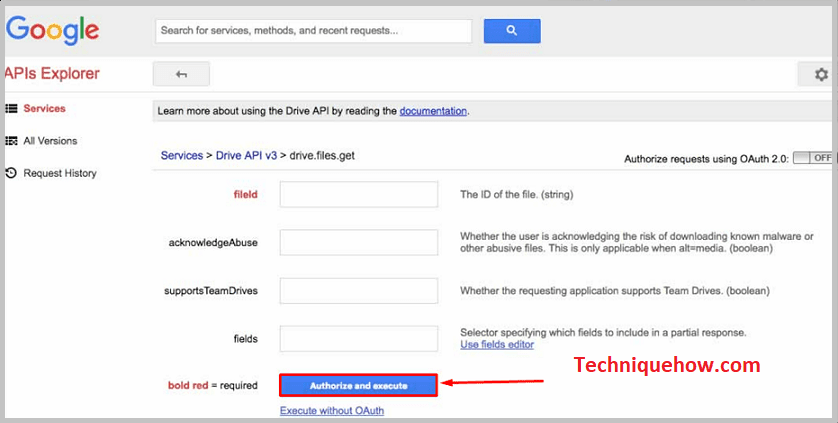Click the 'bold red = required' note
This screenshot has width=838, height=423.
pyautogui.click(x=213, y=386)
